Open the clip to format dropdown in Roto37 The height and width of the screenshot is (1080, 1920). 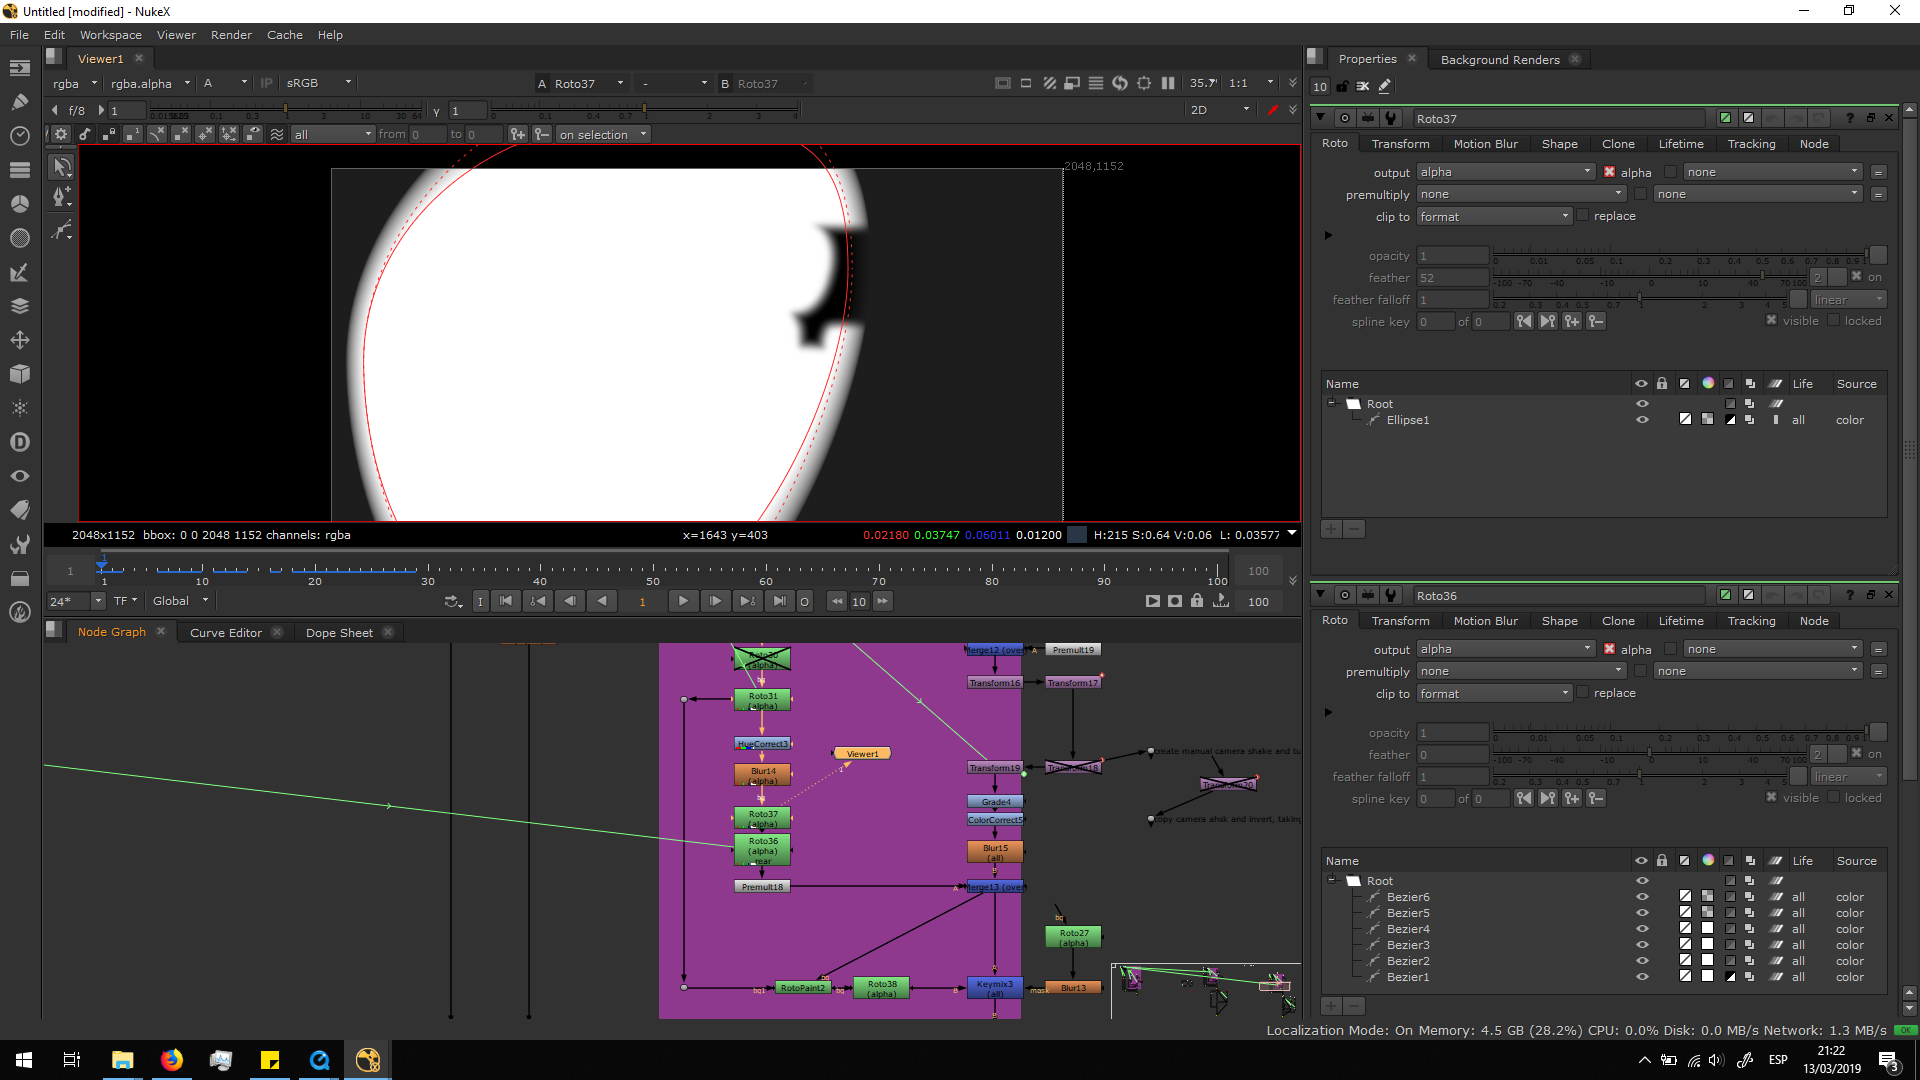click(1494, 217)
